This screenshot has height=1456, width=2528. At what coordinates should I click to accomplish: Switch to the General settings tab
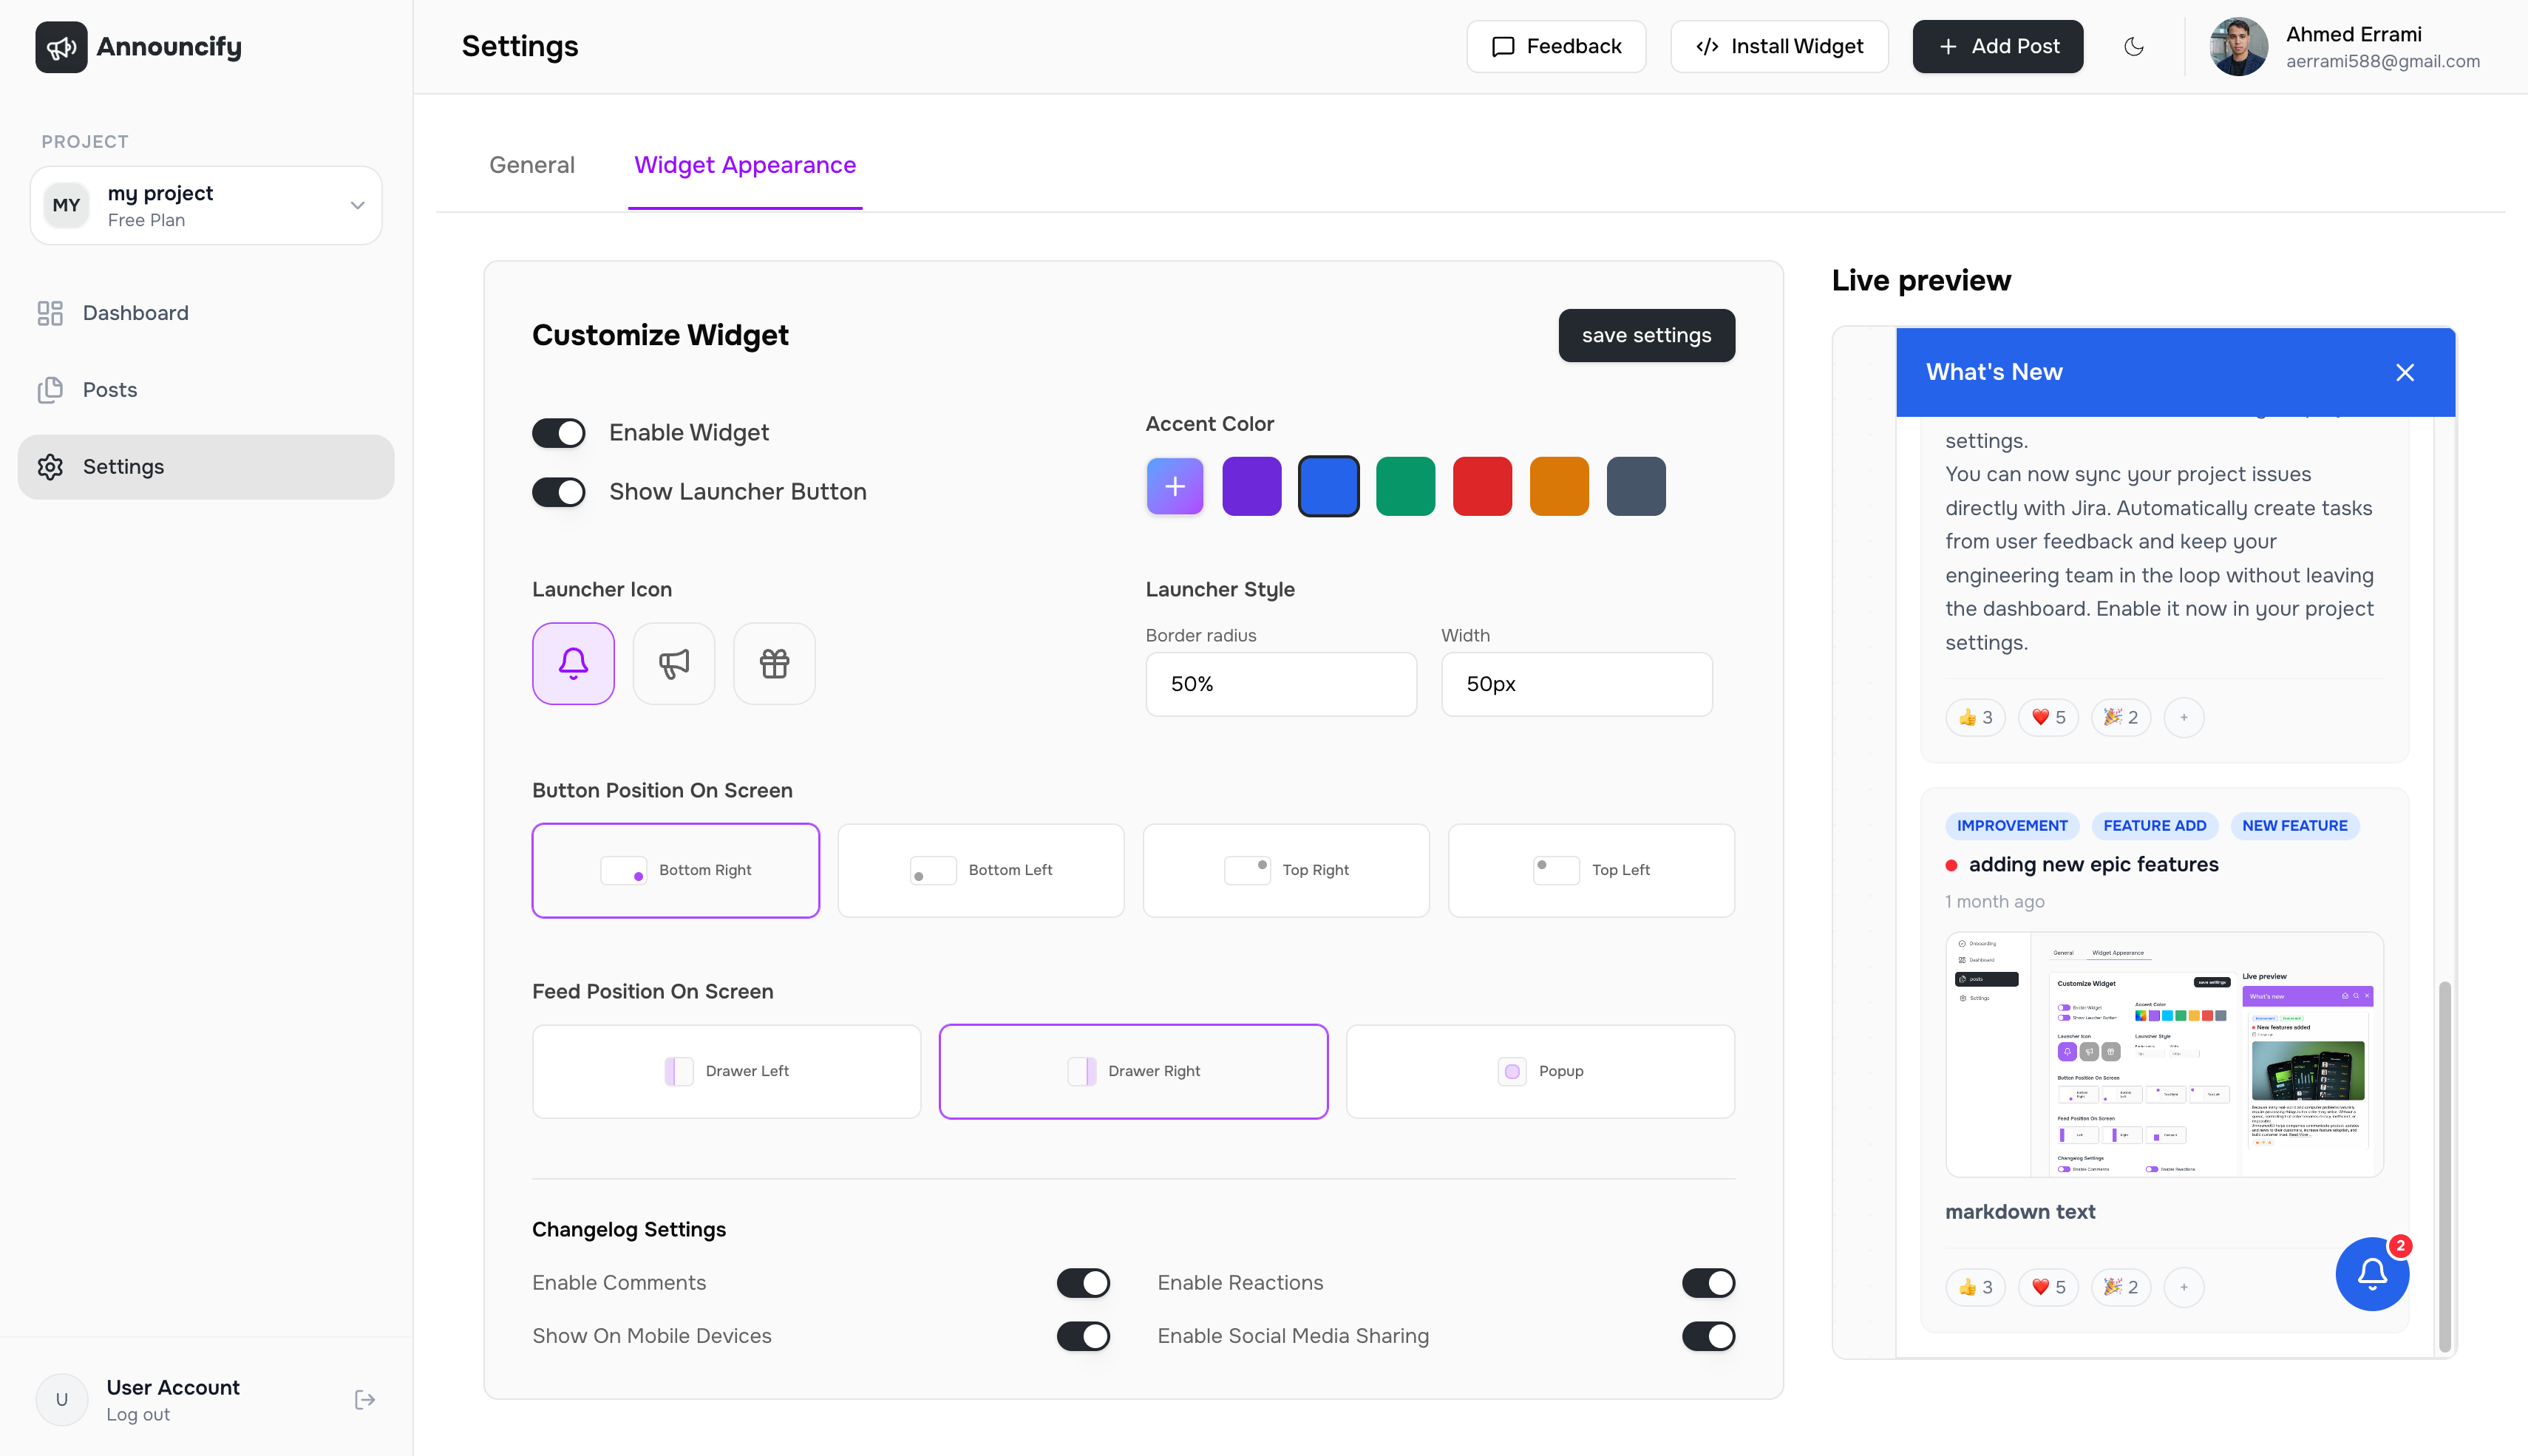coord(532,164)
